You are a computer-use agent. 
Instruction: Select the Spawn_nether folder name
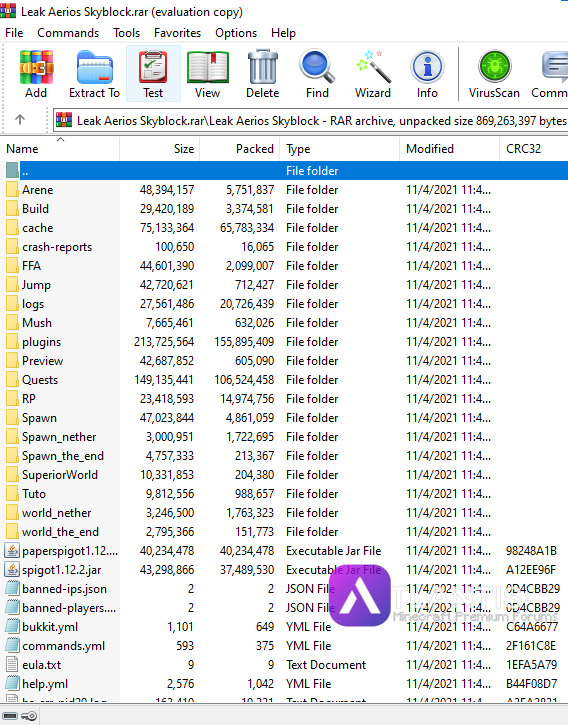pos(59,436)
